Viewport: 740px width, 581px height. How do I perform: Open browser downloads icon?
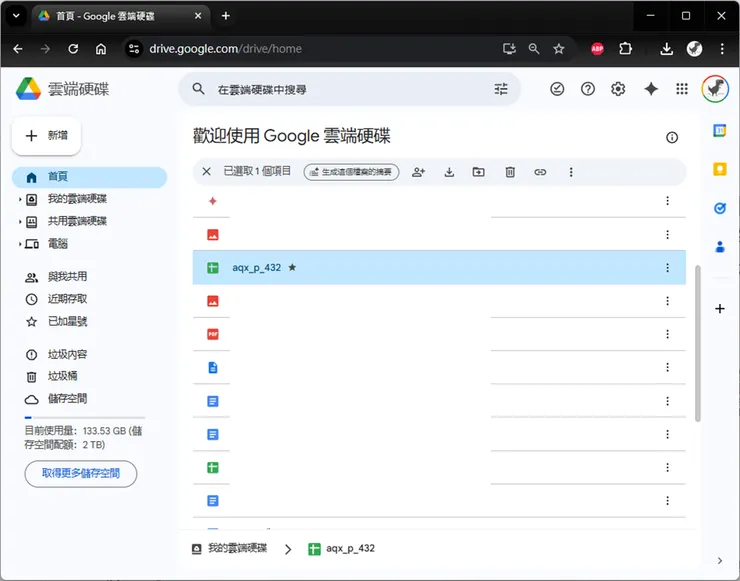click(666, 49)
